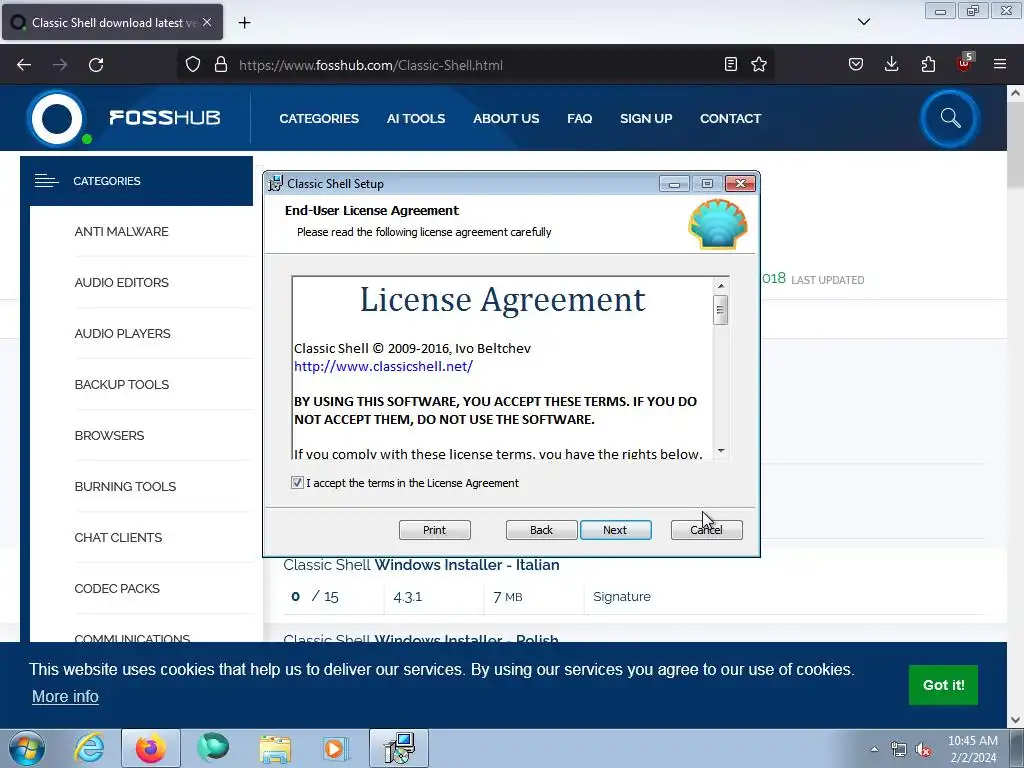
Task: Bookmark this page with star icon
Action: point(758,64)
